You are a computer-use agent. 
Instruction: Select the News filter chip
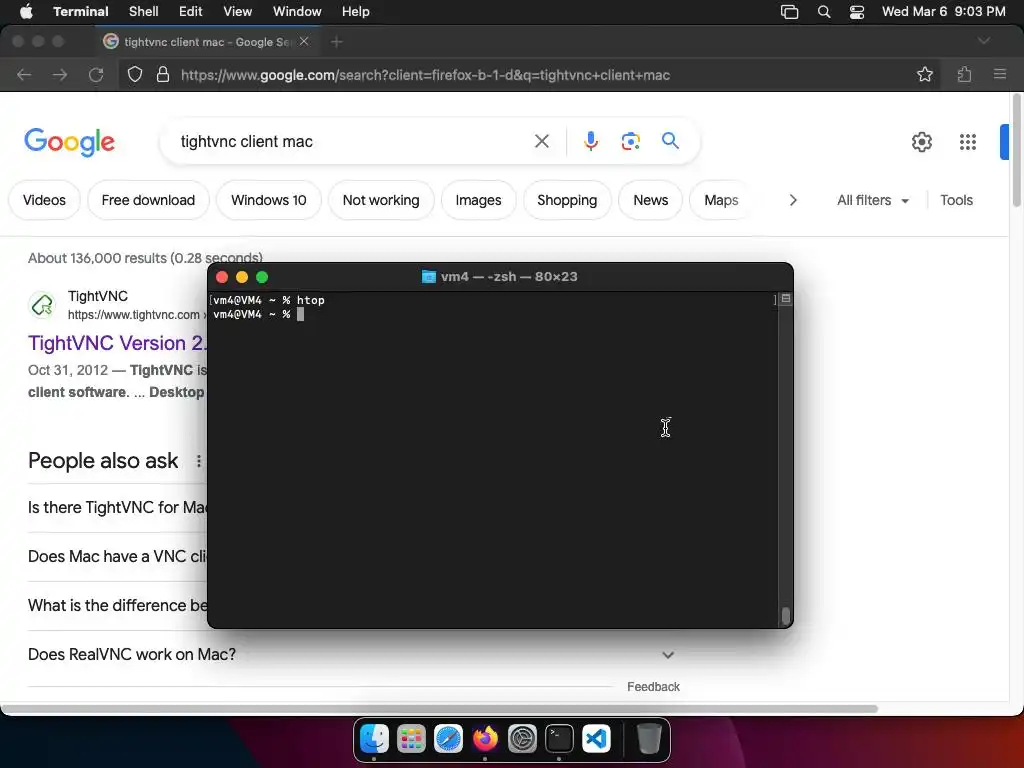650,200
